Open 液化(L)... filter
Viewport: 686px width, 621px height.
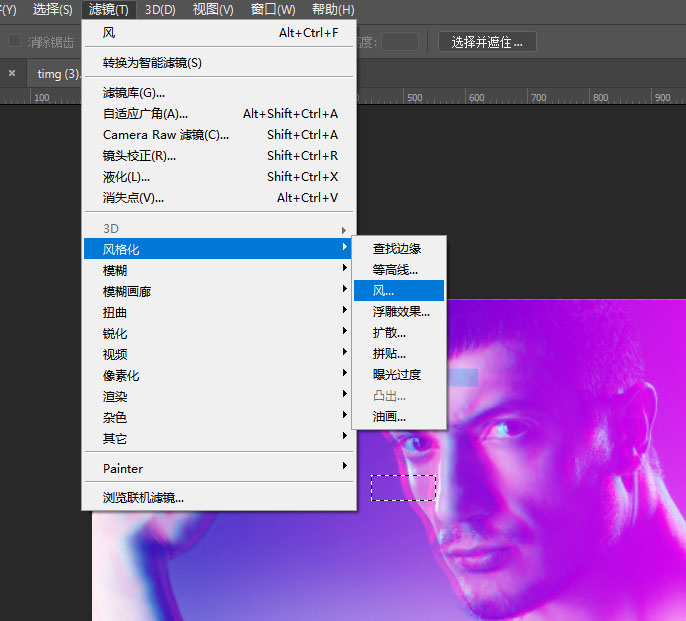(x=220, y=177)
